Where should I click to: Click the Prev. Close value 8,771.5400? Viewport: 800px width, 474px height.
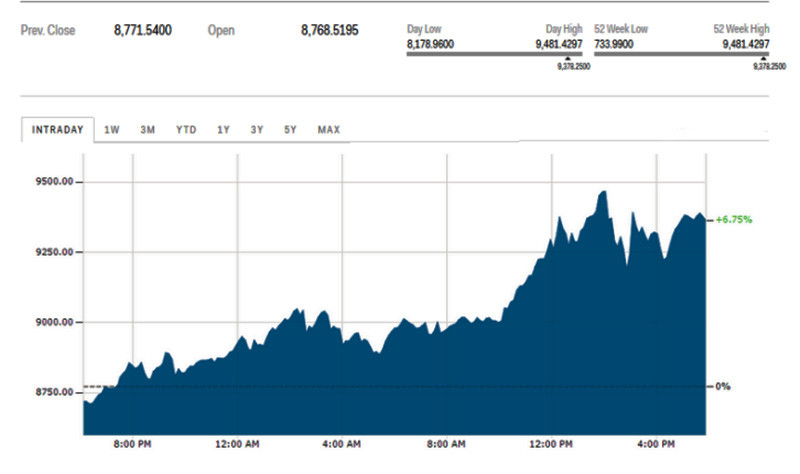click(x=143, y=31)
